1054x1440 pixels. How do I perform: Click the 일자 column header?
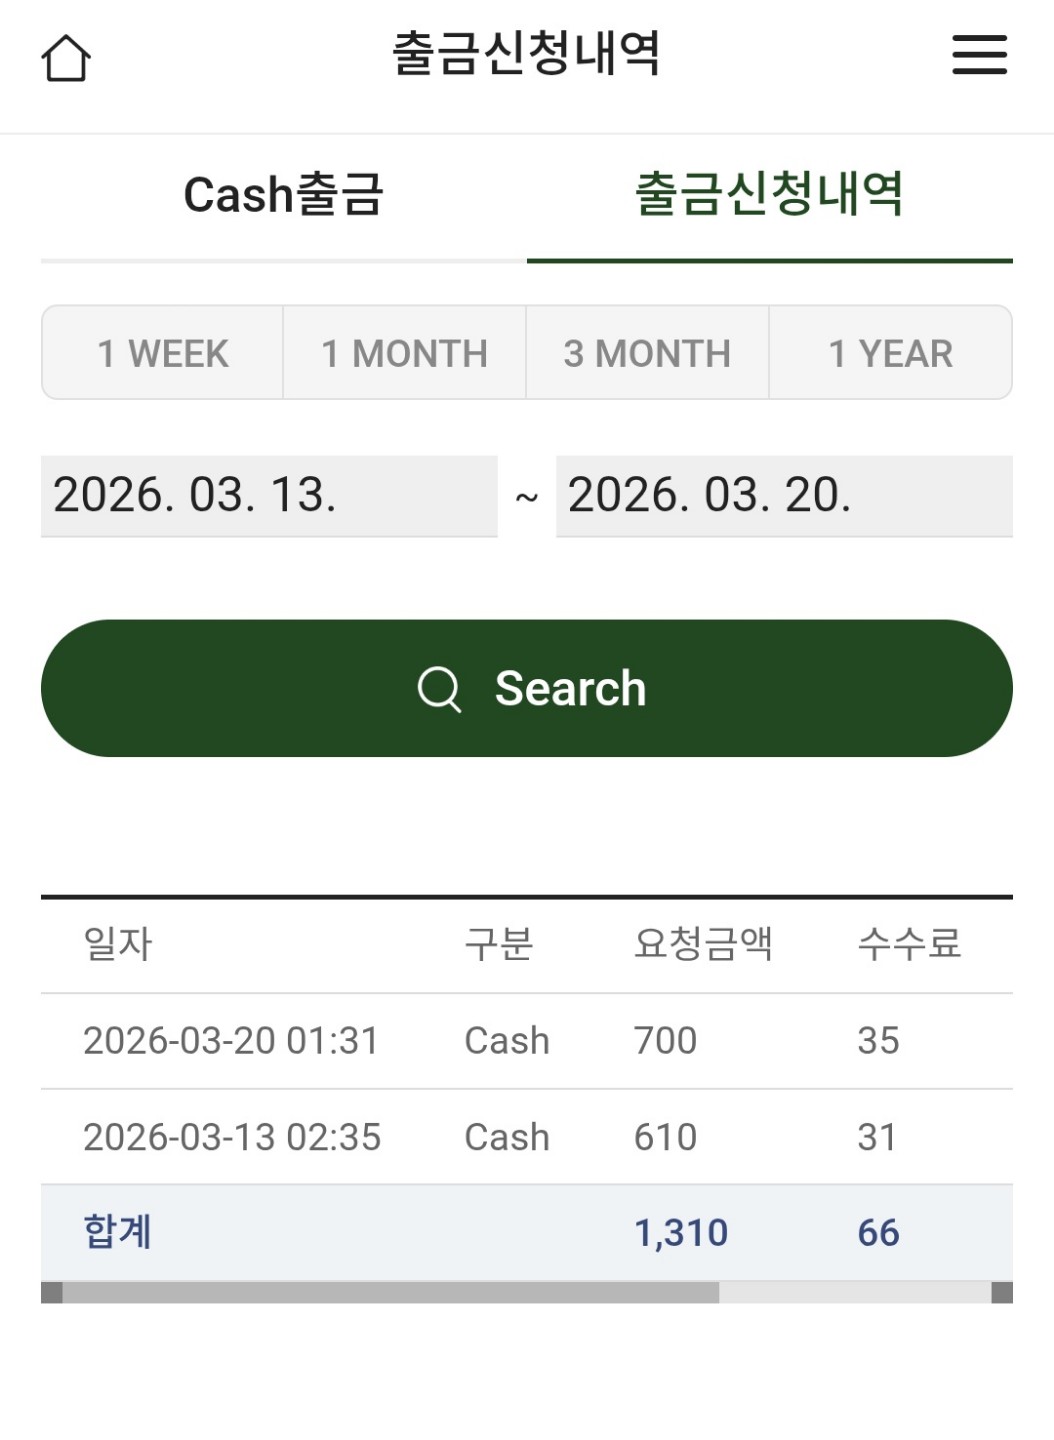118,944
